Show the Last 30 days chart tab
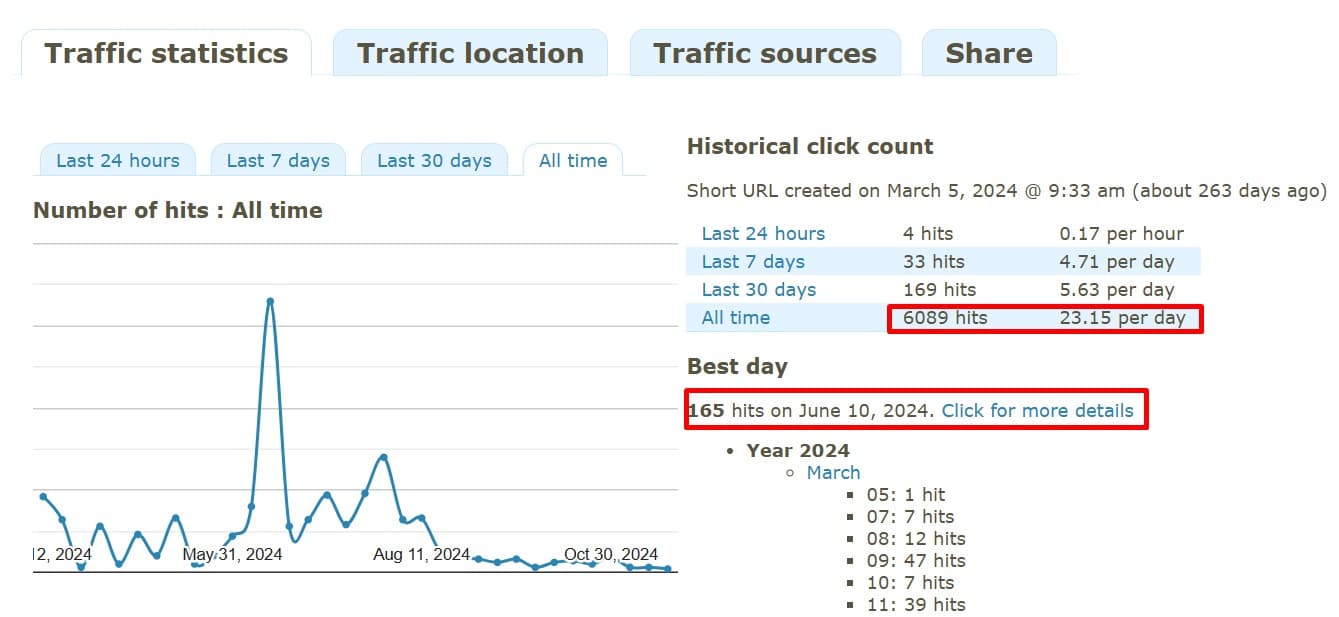The height and width of the screenshot is (617, 1339). (434, 160)
